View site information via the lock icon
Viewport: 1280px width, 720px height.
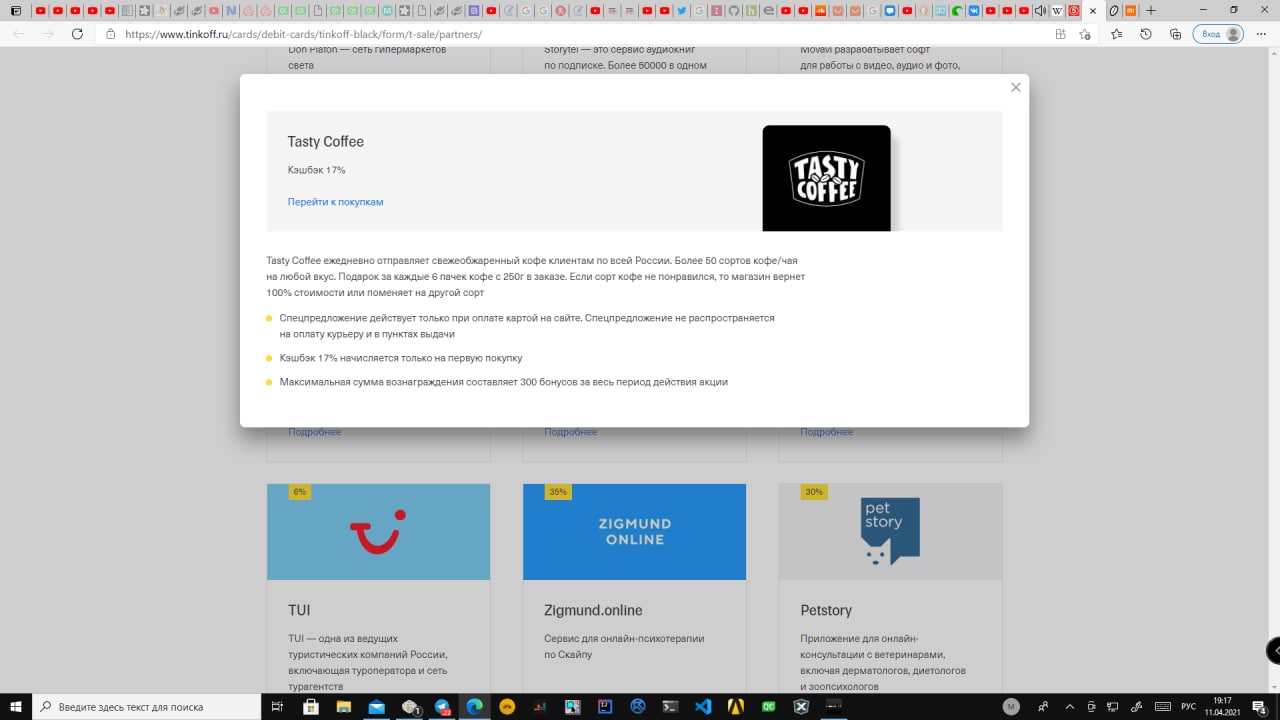click(111, 34)
